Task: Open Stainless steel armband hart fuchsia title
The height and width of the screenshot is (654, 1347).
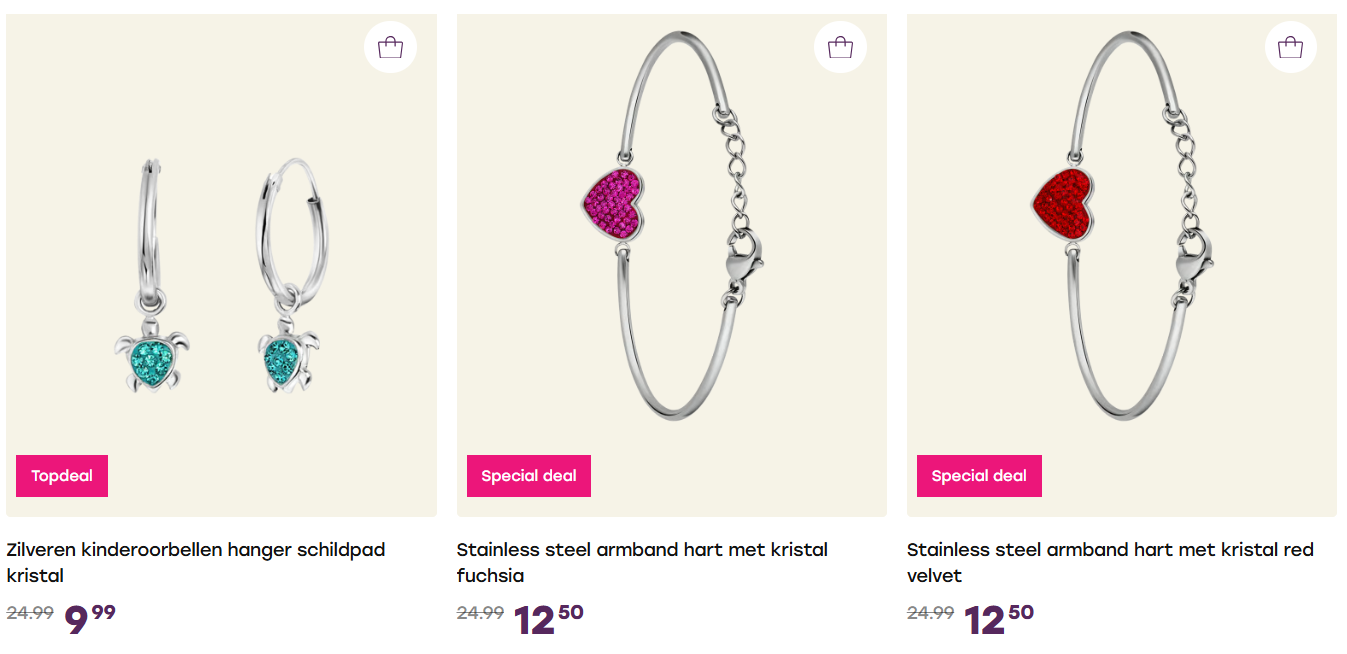Action: (x=642, y=562)
